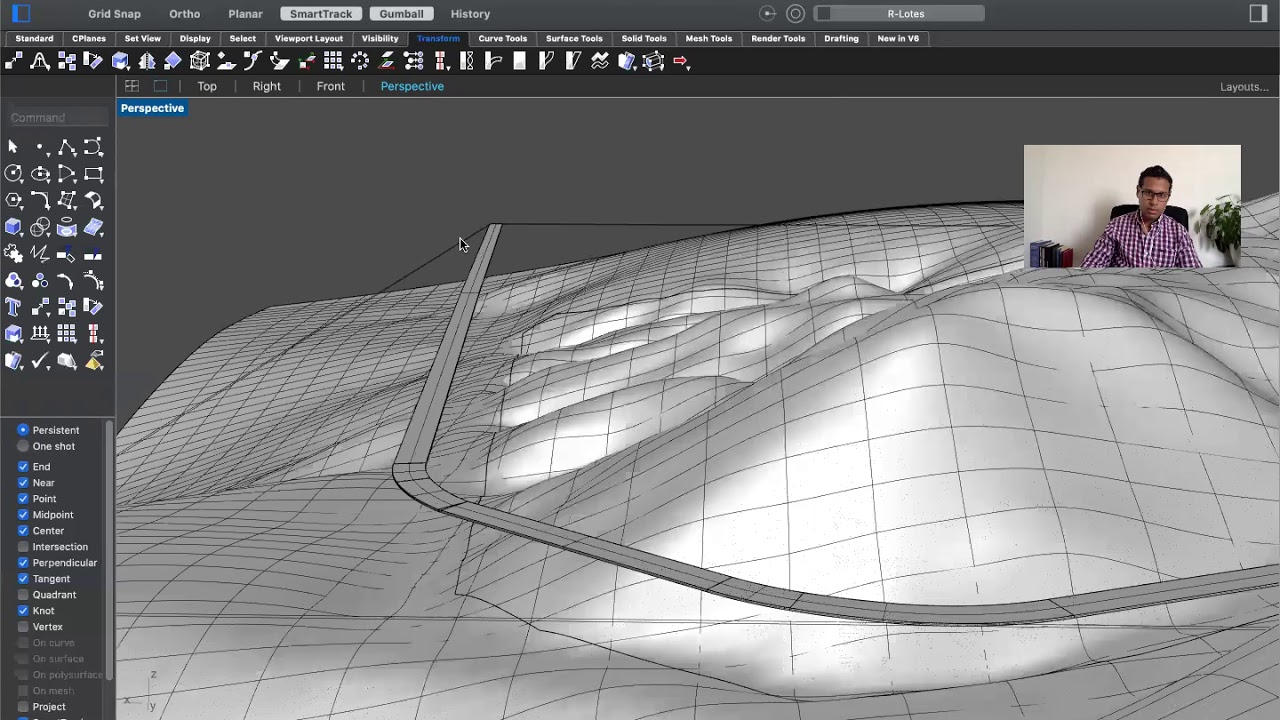Select the Polyline tool in left toolbar
The image size is (1280, 720).
coord(66,148)
